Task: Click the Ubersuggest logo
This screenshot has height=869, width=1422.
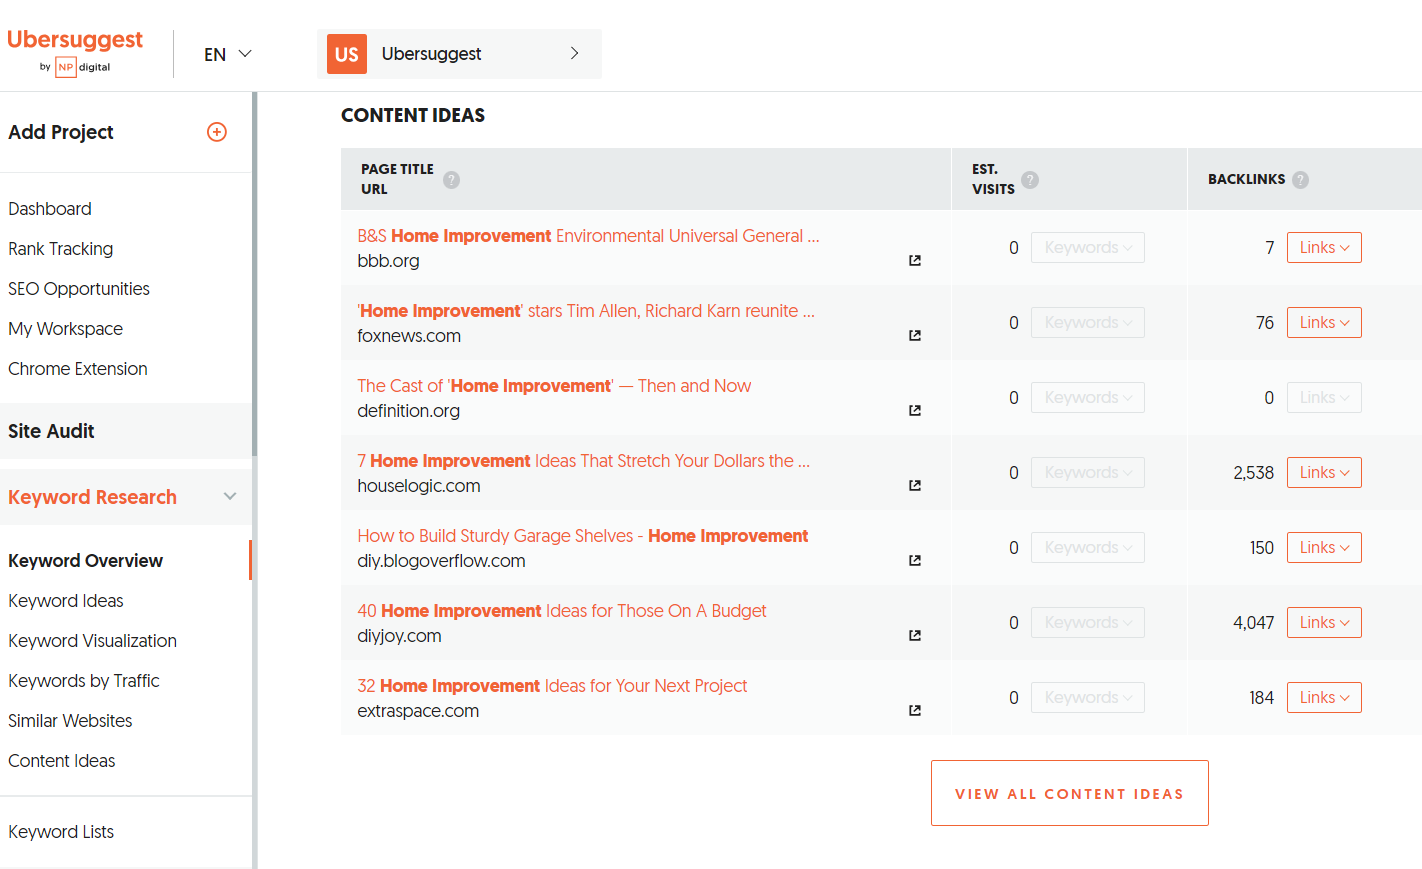Action: pos(75,52)
